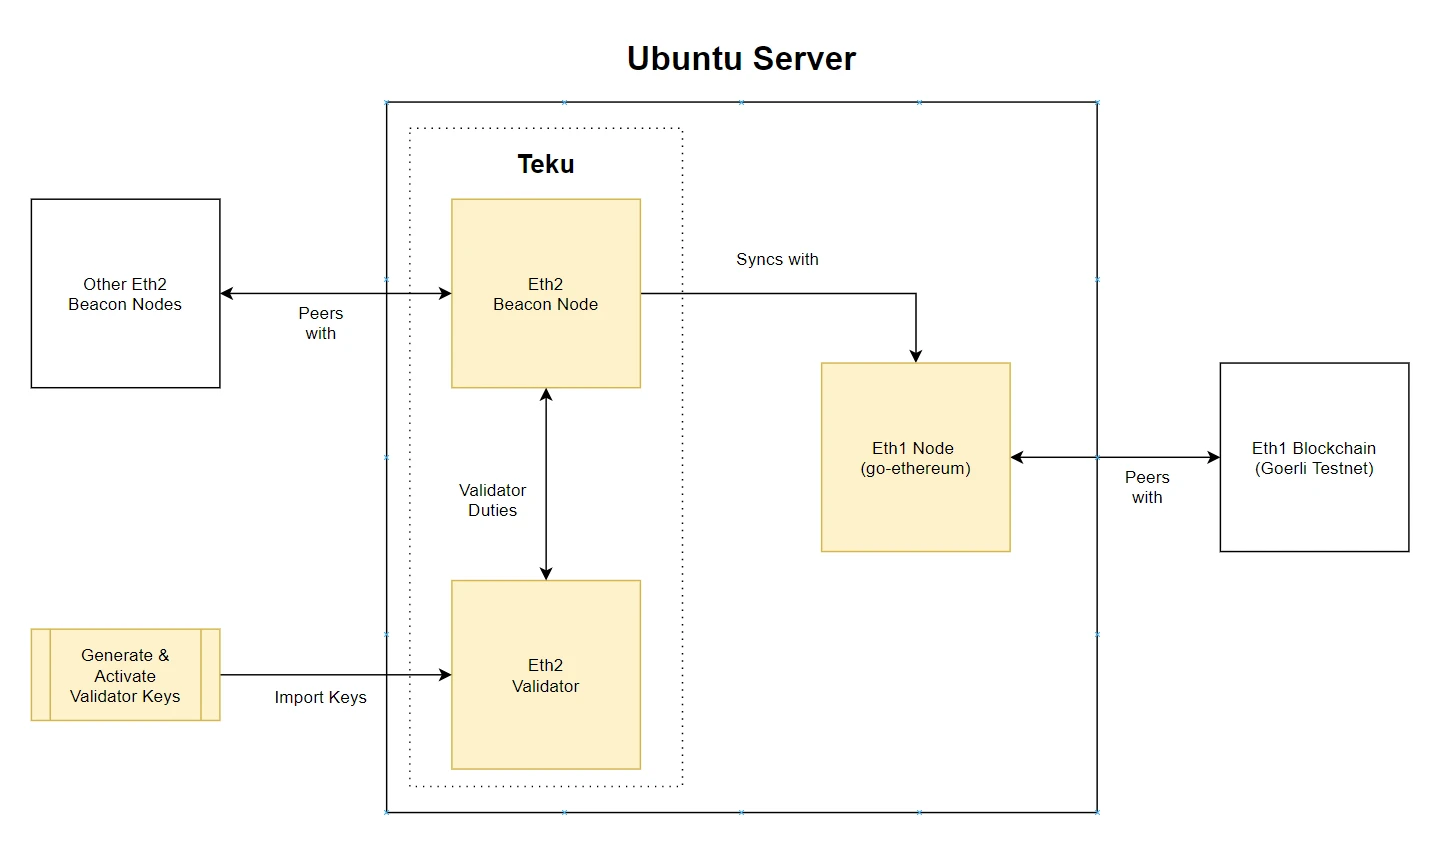Viewport: 1454px width, 847px height.
Task: Select the Eth2 Validator box
Action: coord(546,675)
